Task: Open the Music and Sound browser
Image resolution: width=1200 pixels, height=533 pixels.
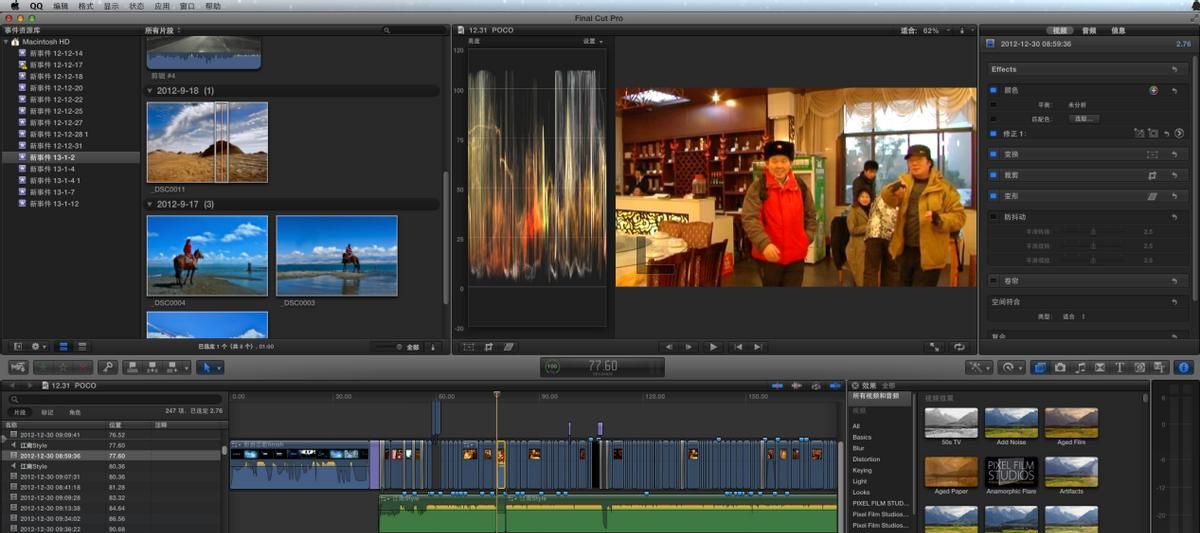Action: pos(1080,367)
